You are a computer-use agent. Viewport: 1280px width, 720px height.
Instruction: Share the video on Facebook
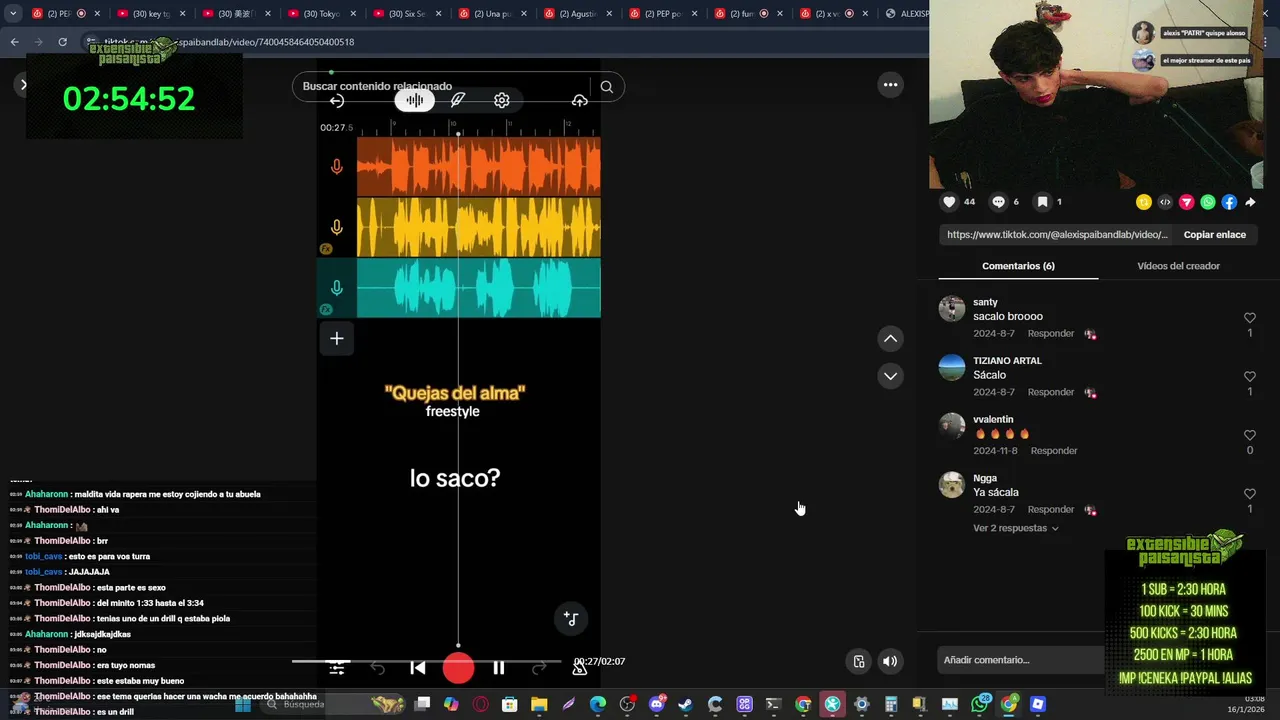(1229, 202)
